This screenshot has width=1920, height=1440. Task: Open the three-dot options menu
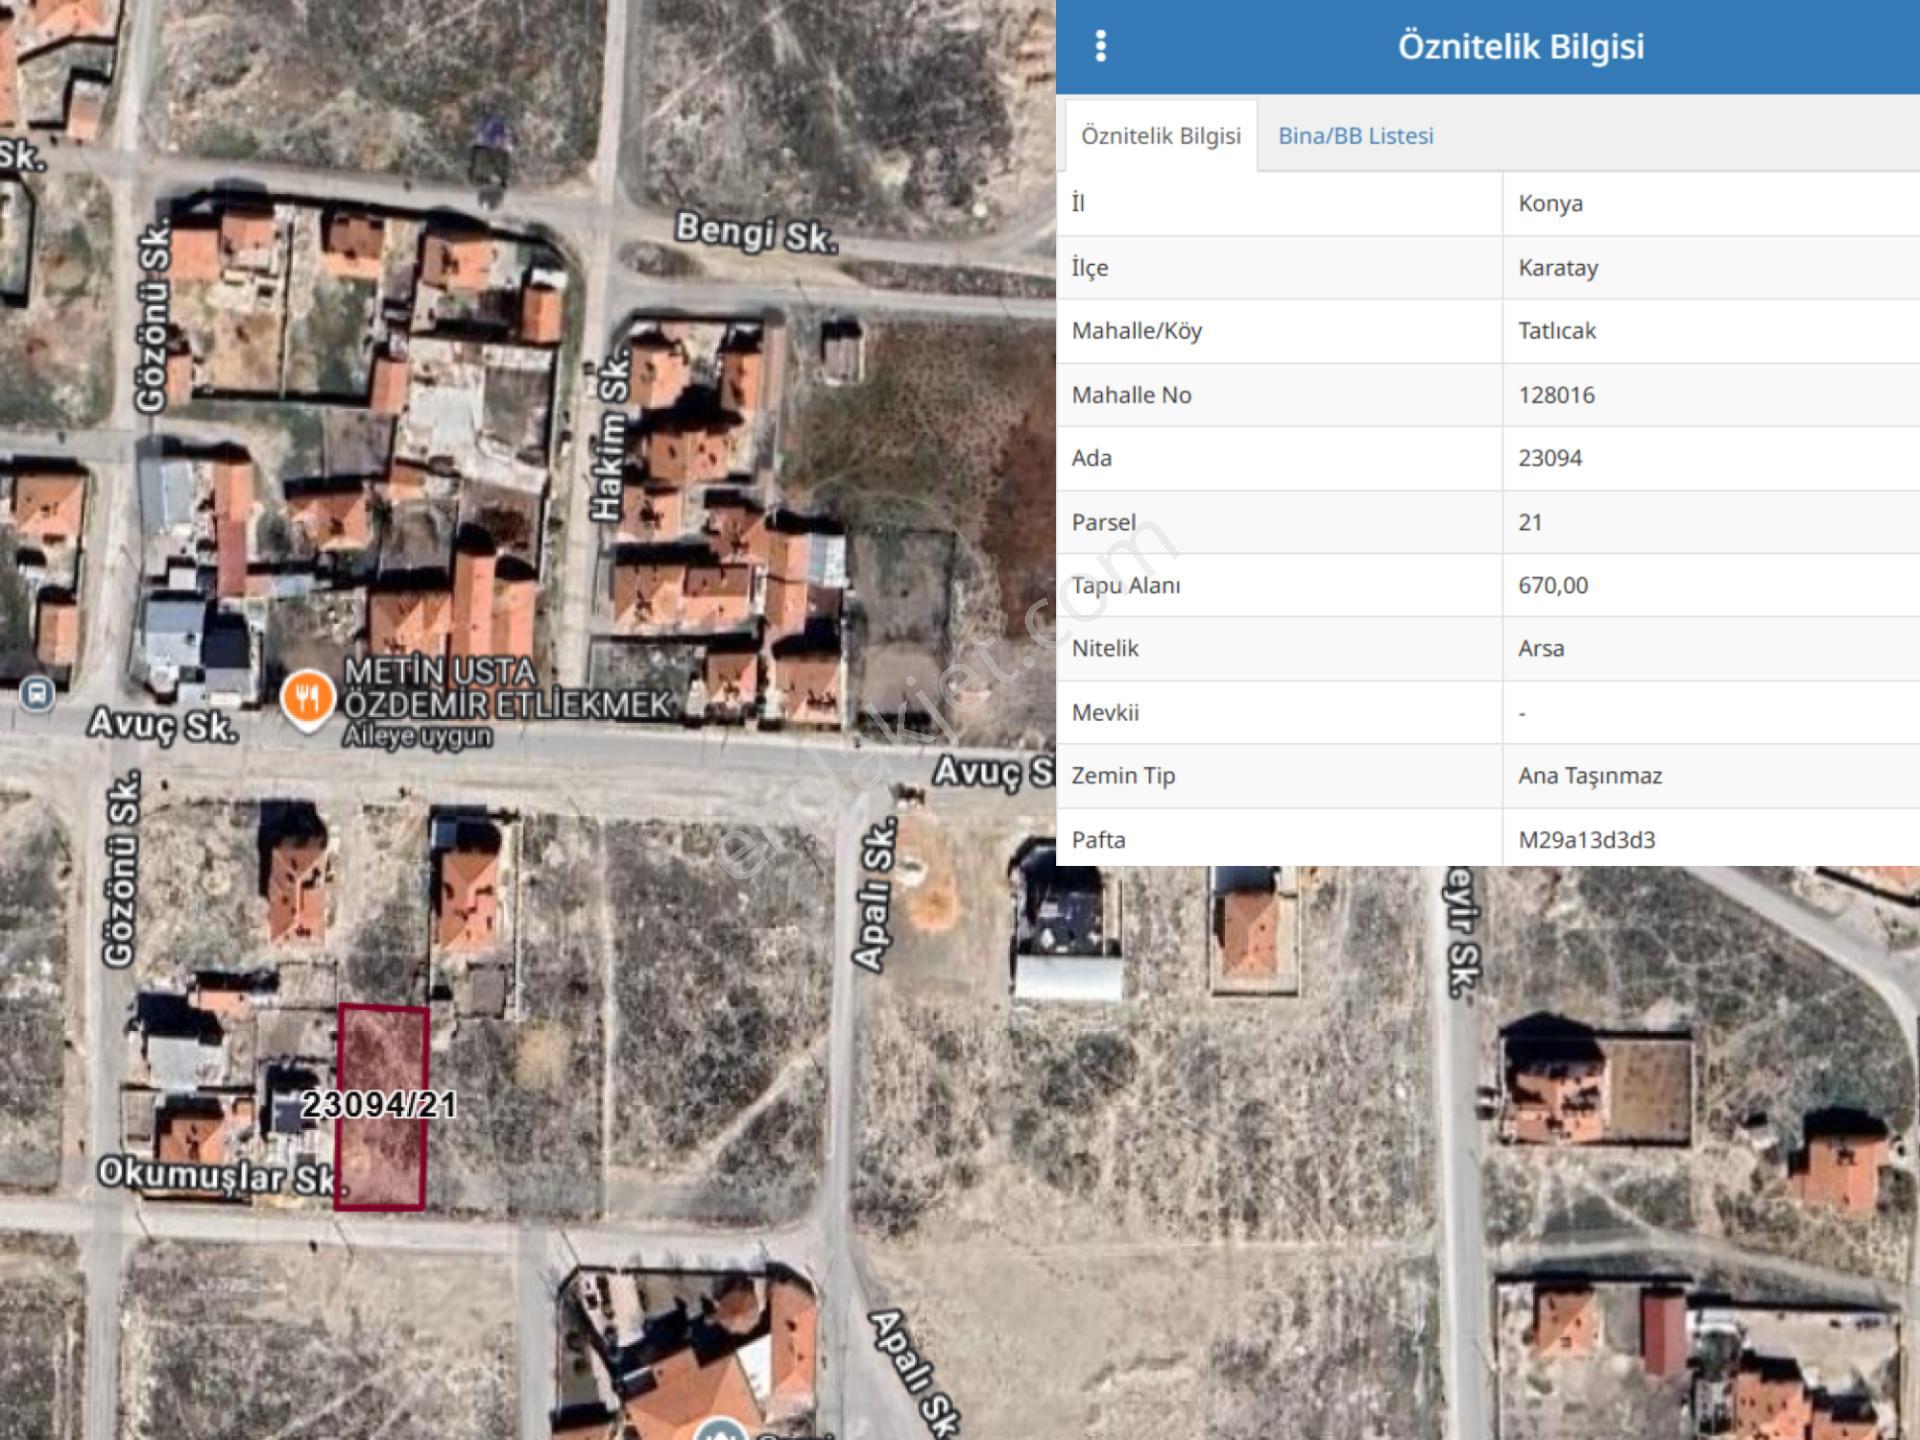point(1100,46)
